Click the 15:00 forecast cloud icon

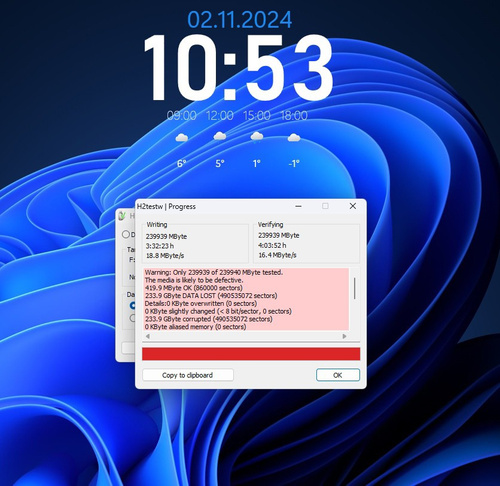(x=257, y=137)
